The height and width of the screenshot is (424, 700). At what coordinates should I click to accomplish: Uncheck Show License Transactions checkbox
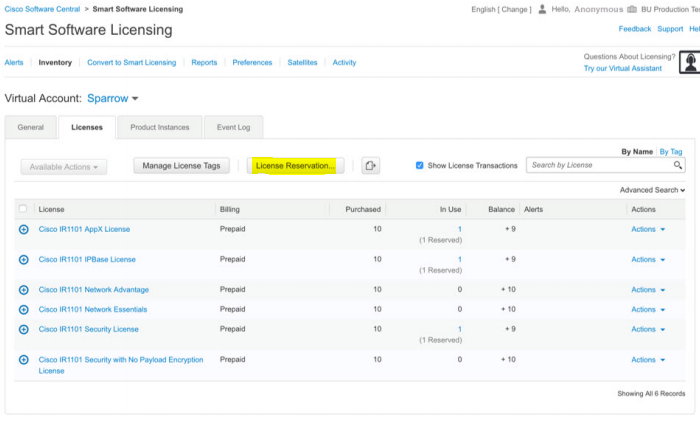click(420, 166)
